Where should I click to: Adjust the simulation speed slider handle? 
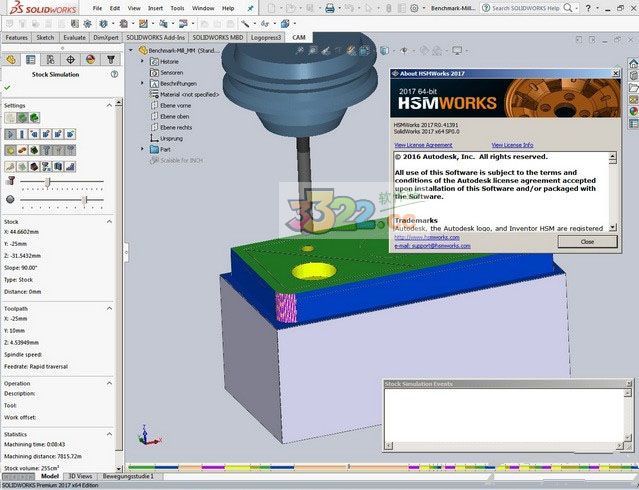pyautogui.click(x=47, y=182)
